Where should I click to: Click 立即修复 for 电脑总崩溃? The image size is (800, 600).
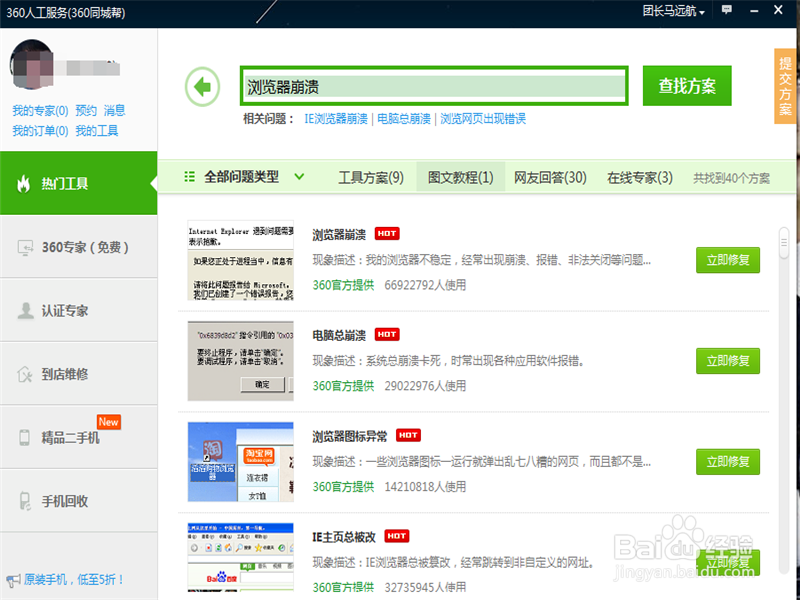728,361
